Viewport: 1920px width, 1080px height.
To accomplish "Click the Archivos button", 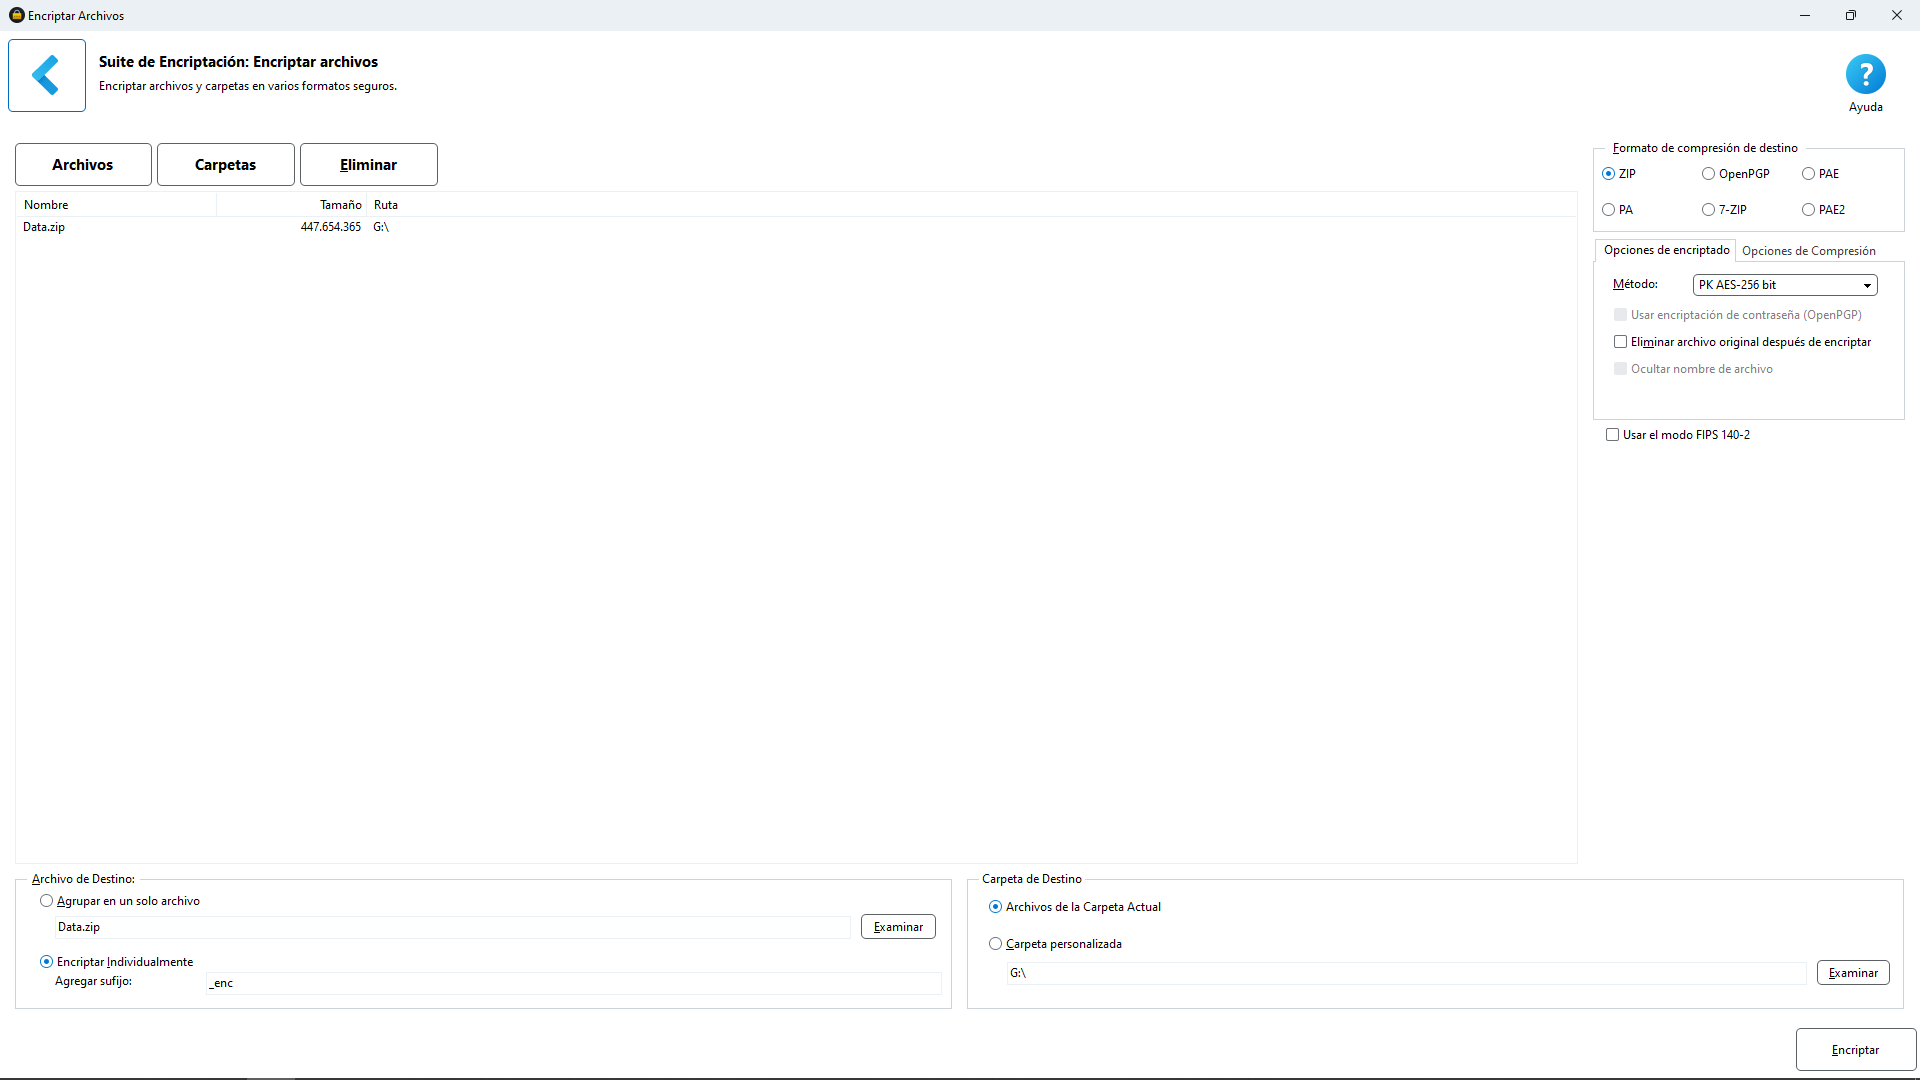I will pyautogui.click(x=83, y=165).
